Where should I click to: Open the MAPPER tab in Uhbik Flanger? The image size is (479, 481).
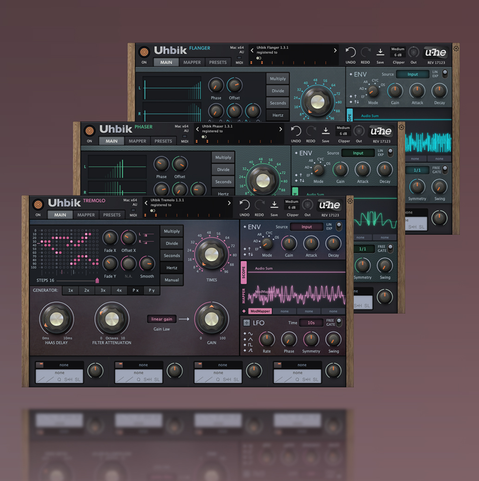[192, 62]
